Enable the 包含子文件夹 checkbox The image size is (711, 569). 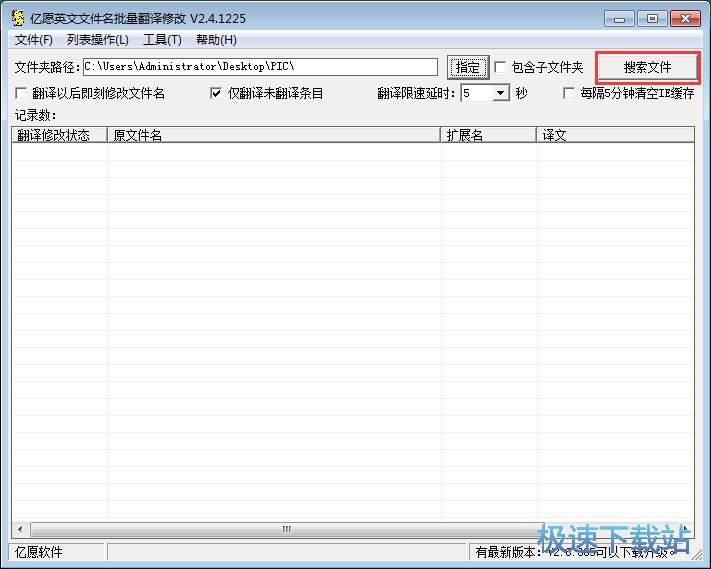click(x=500, y=68)
